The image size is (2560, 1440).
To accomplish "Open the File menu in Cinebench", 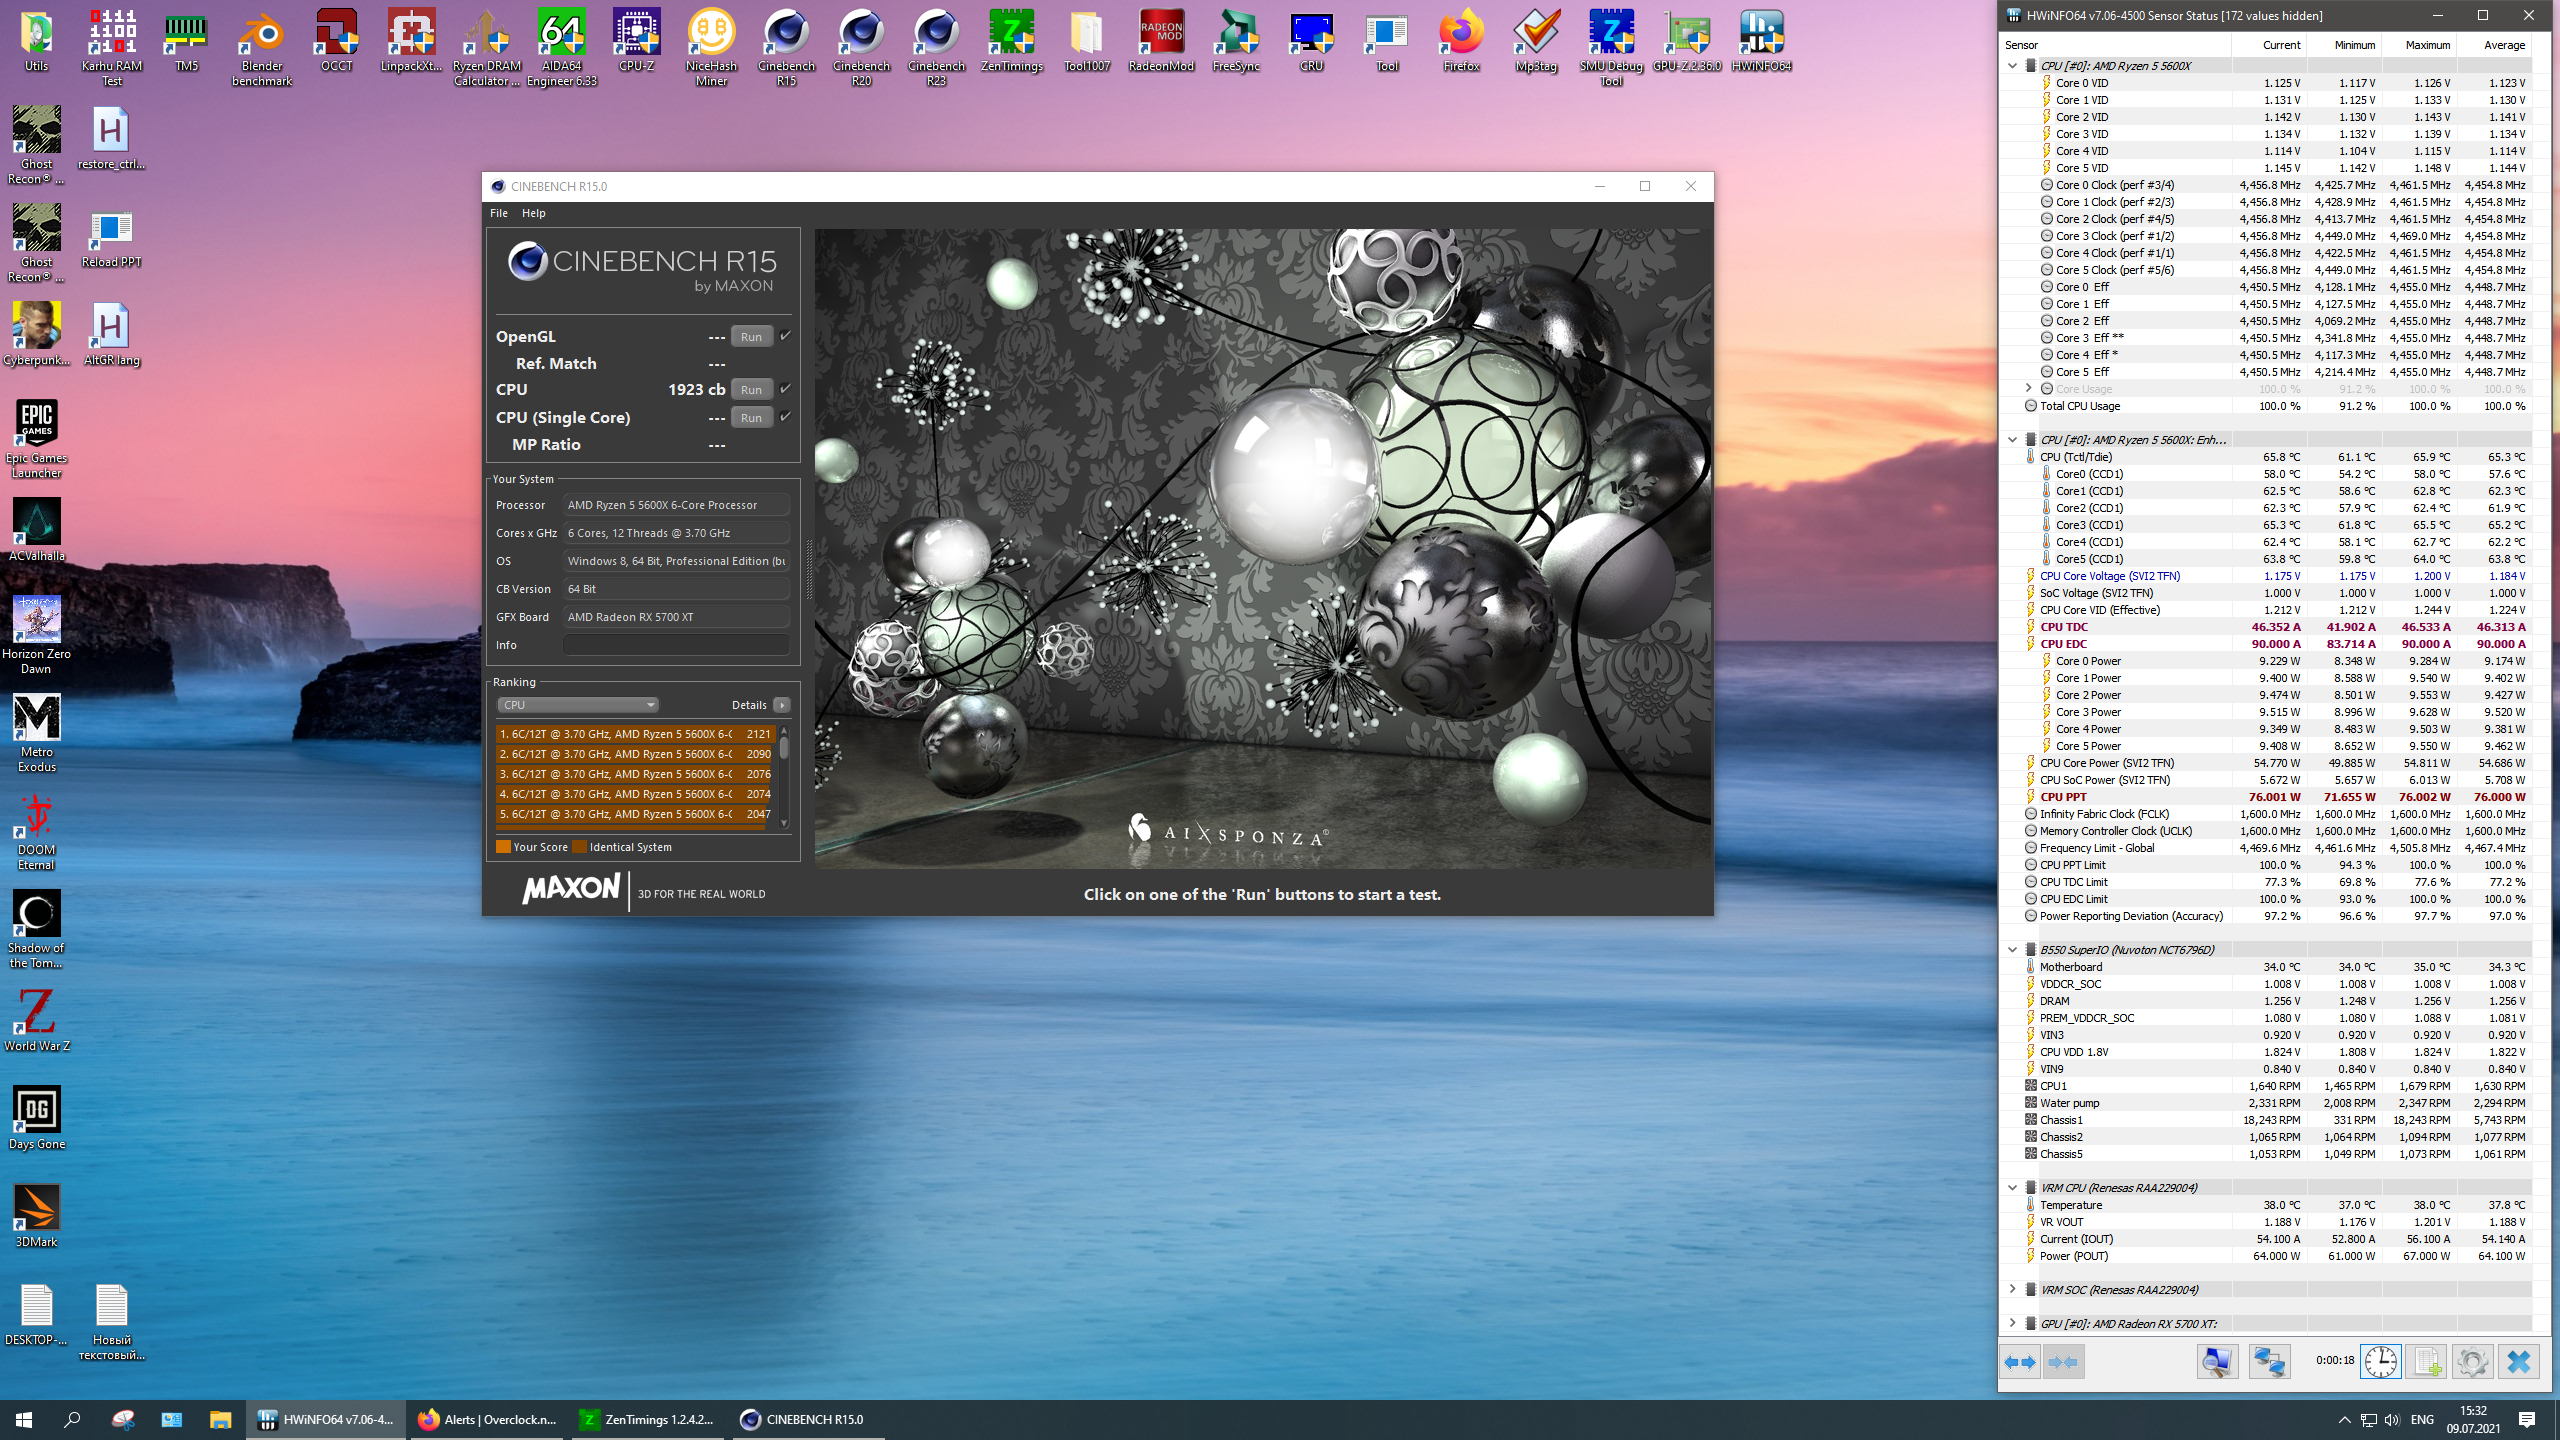I will point(498,213).
